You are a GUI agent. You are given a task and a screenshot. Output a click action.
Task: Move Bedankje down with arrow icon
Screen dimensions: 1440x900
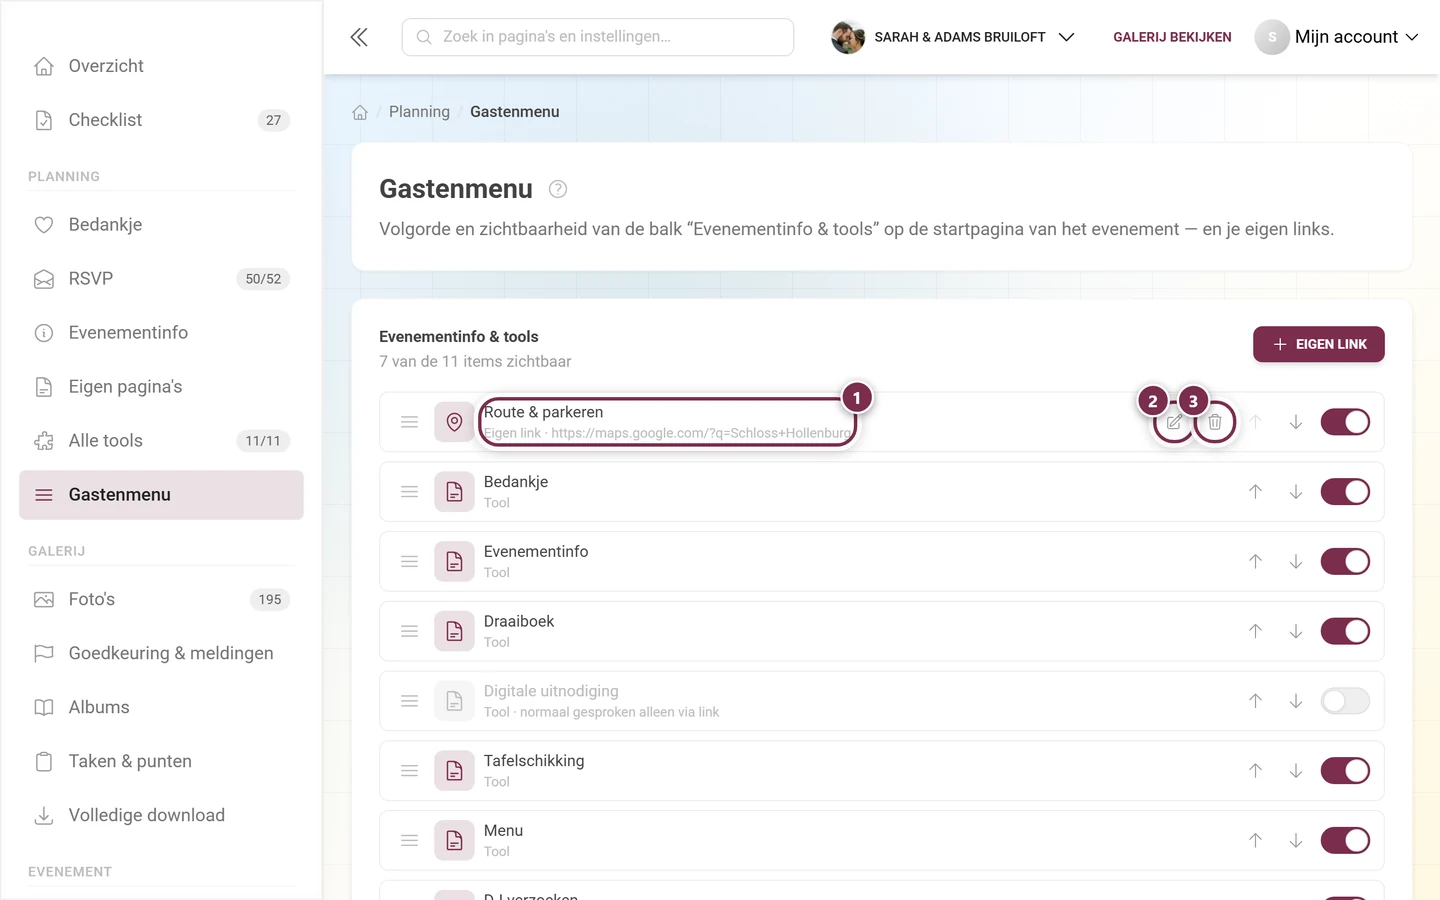[1296, 492]
